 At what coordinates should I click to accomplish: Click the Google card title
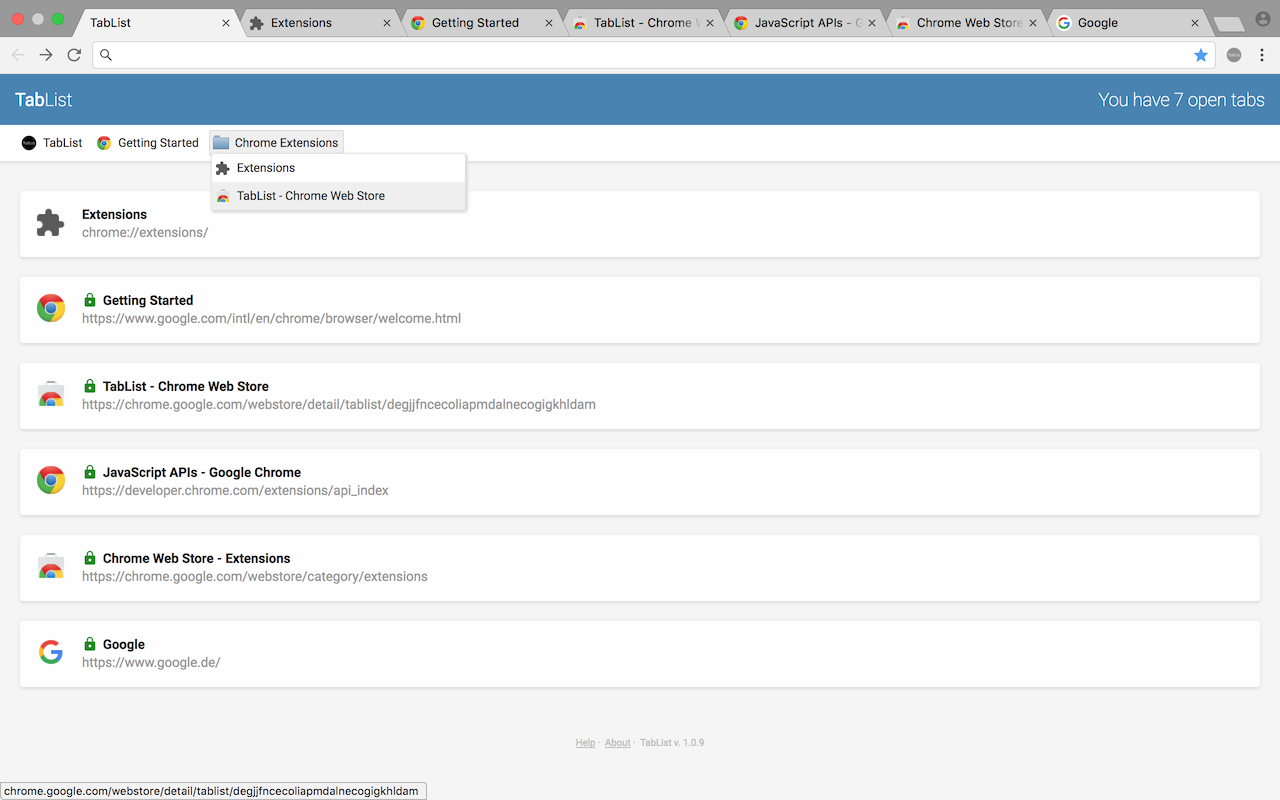[124, 644]
